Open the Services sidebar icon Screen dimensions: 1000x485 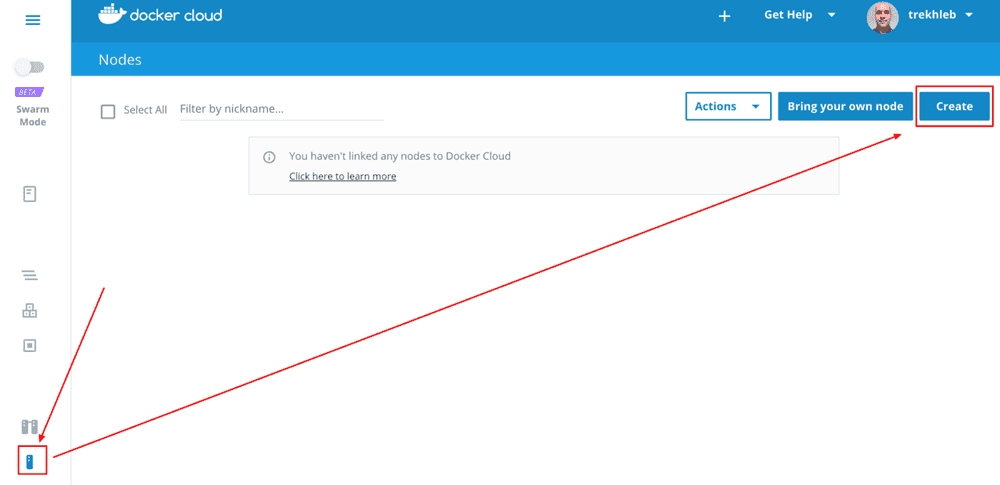click(x=30, y=311)
